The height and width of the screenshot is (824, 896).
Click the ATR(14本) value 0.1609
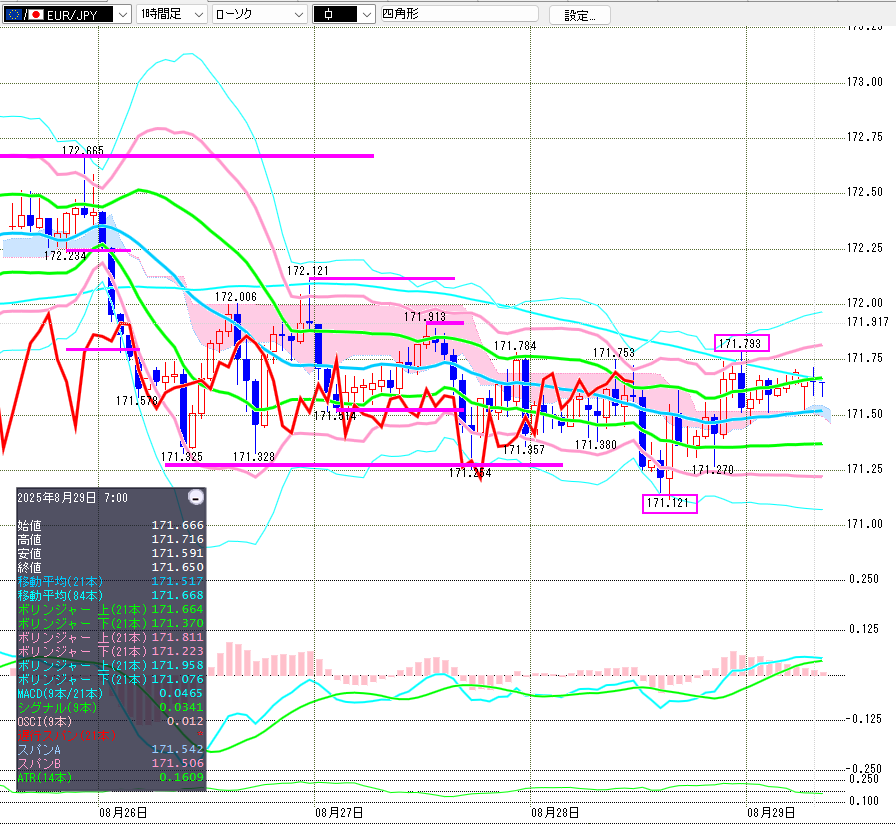click(x=181, y=777)
